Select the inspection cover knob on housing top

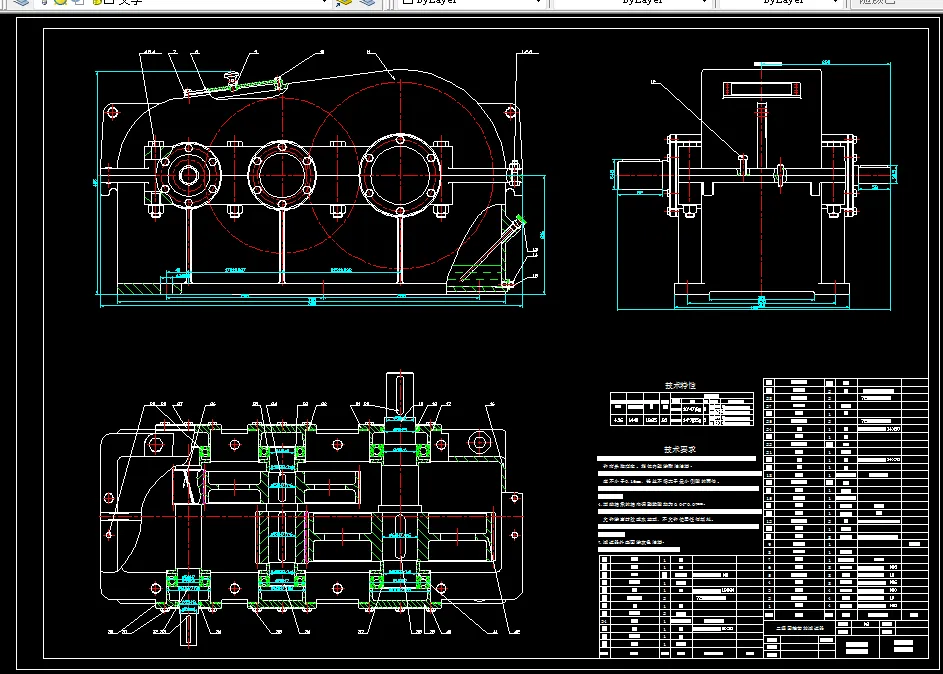[232, 79]
